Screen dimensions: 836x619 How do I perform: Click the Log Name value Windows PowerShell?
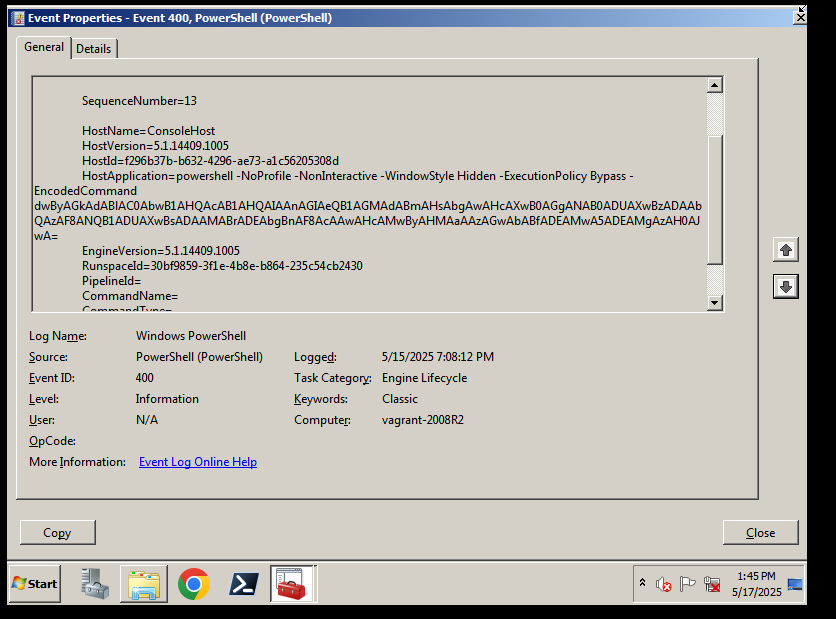coord(191,336)
